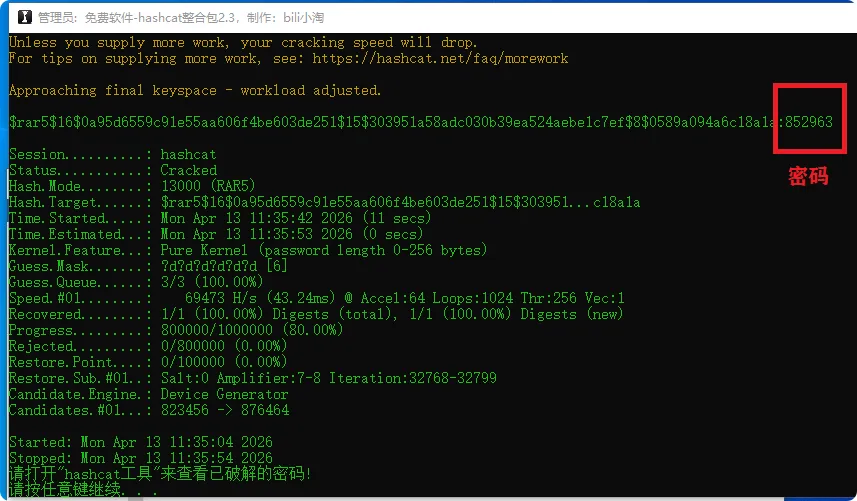Screen dimensions: 857x501
Task: Click the Session hashcat line
Action: pyautogui.click(x=112, y=154)
